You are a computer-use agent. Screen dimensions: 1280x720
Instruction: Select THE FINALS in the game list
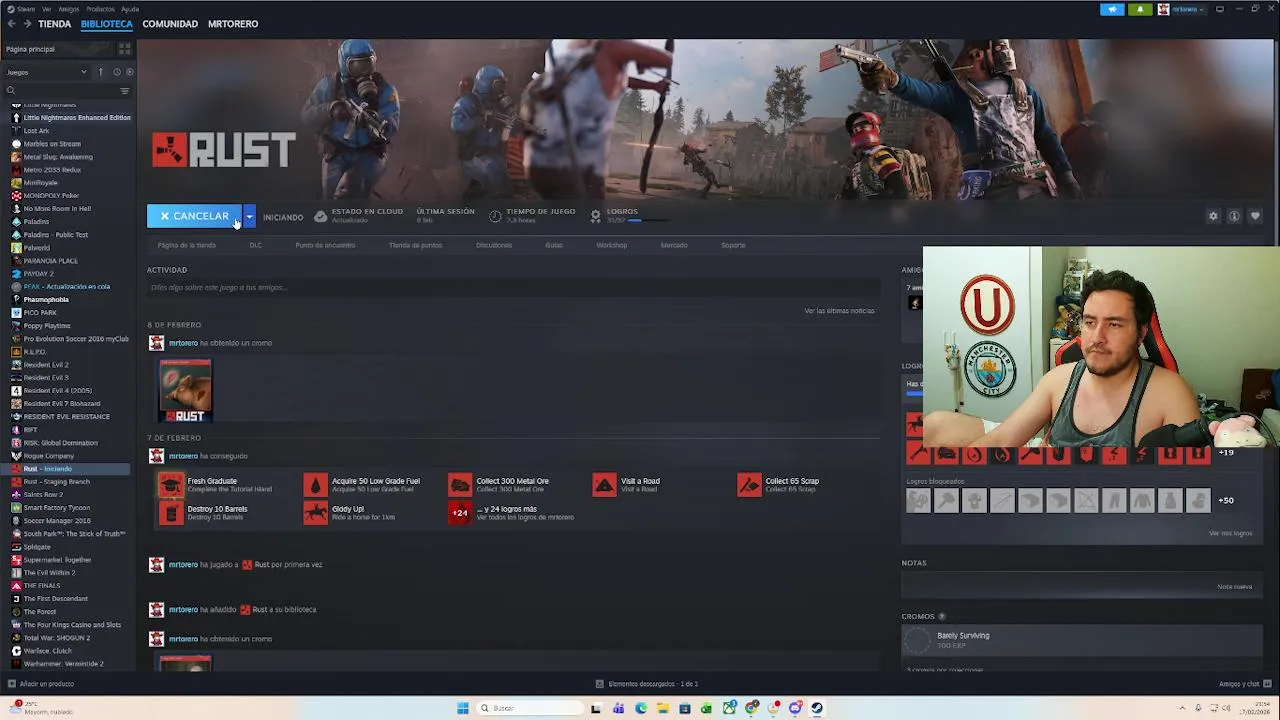click(41, 585)
